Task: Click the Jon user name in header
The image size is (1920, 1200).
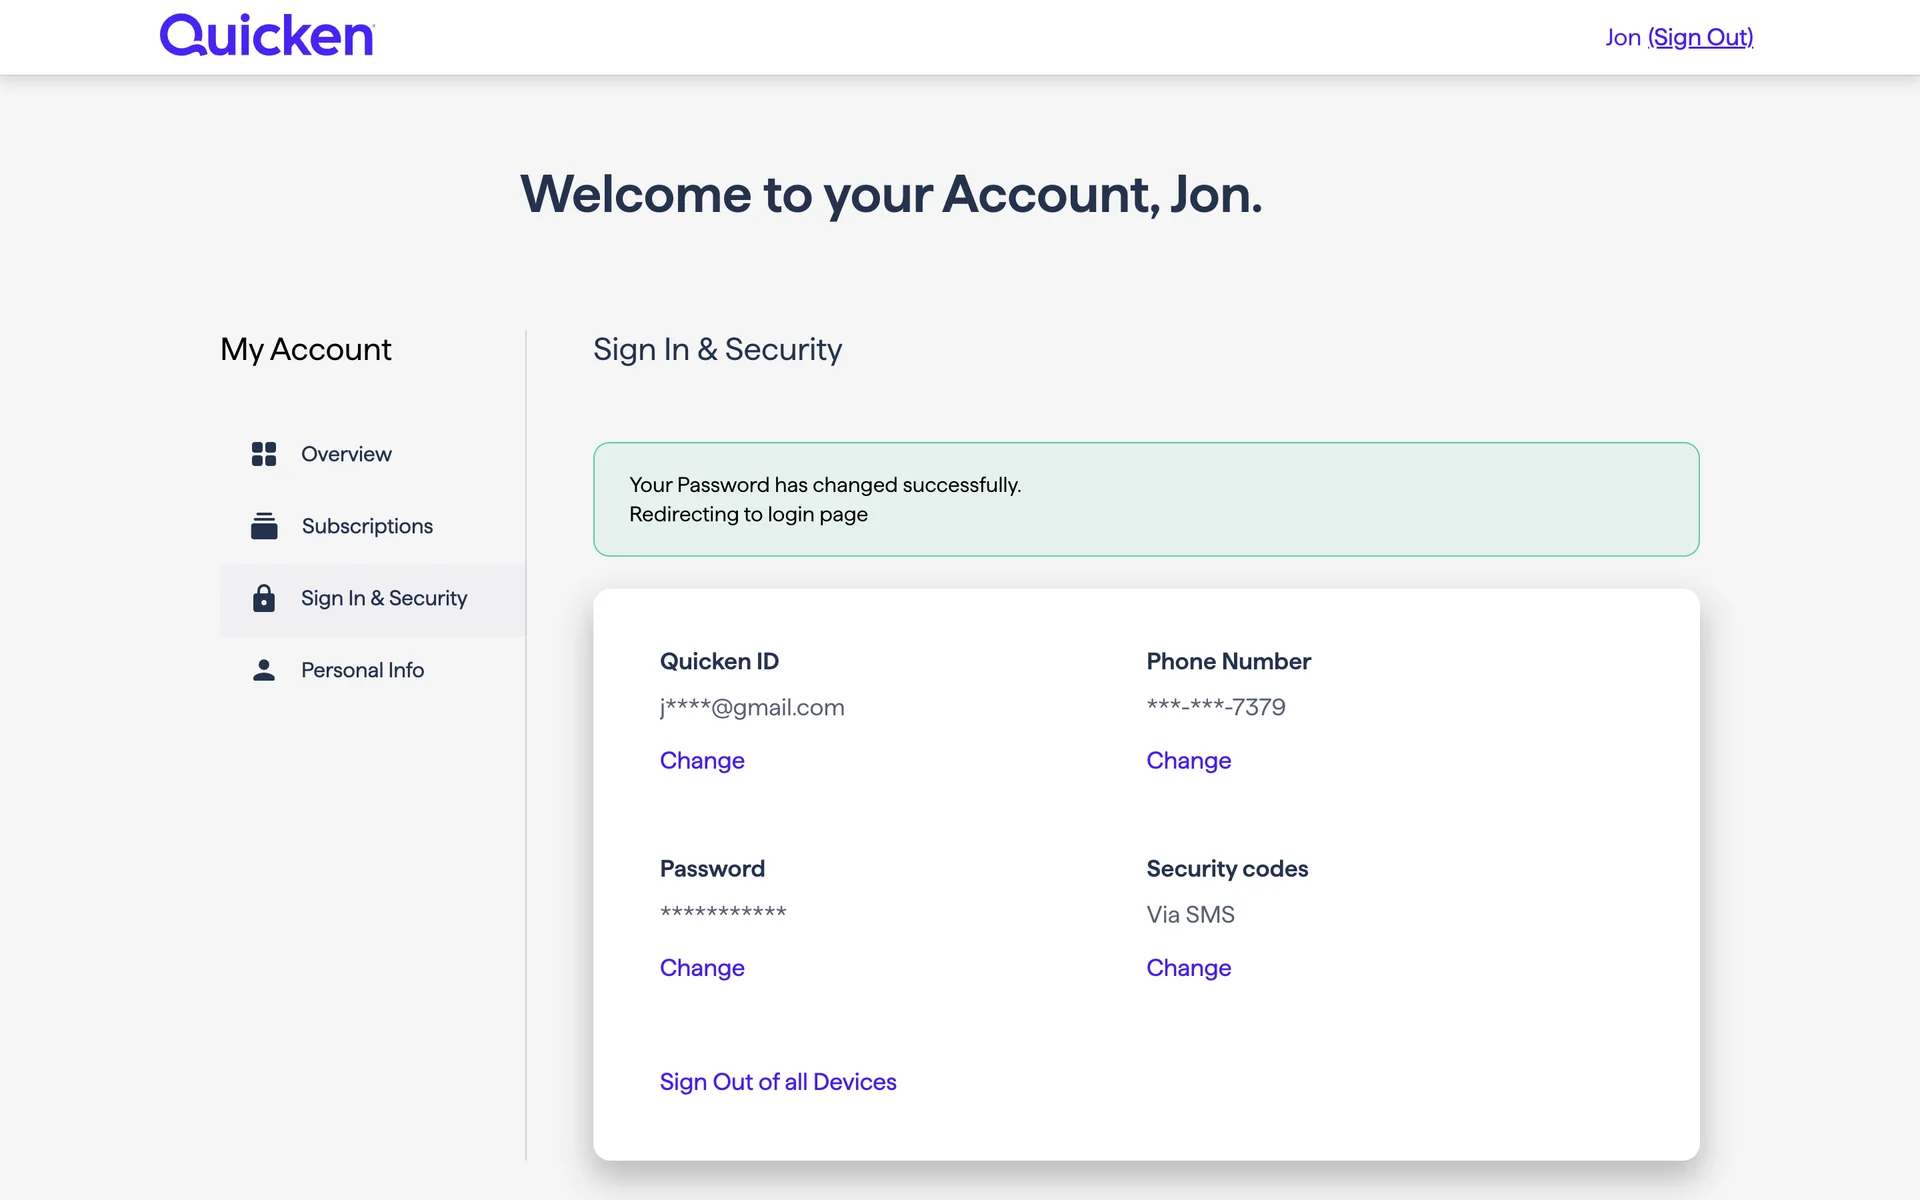Action: (x=1622, y=37)
